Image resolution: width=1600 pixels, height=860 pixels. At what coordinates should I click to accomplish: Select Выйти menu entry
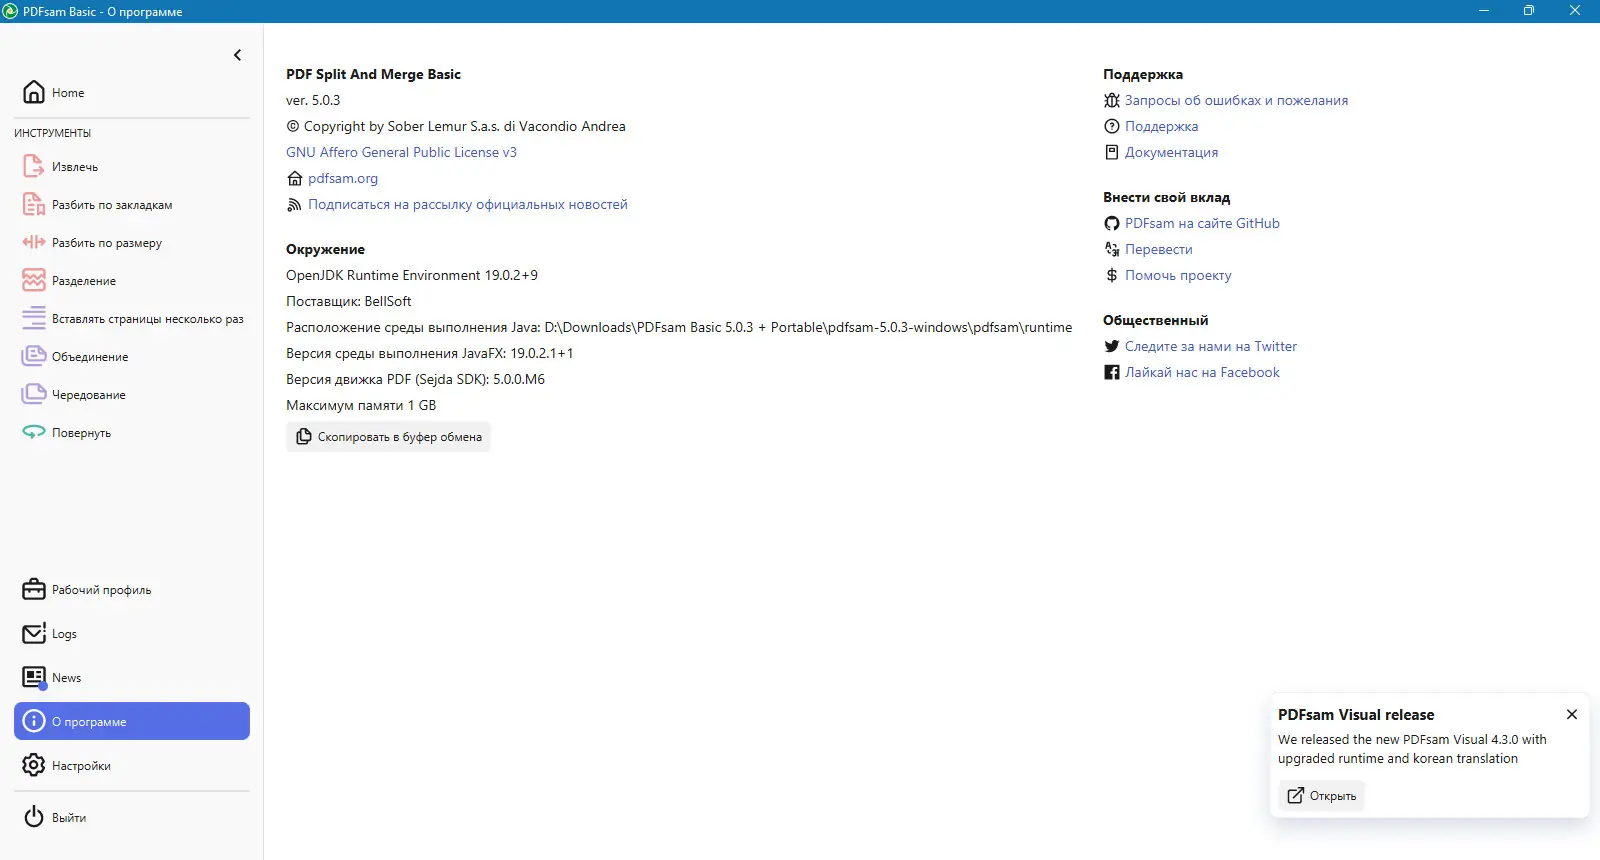point(69,818)
